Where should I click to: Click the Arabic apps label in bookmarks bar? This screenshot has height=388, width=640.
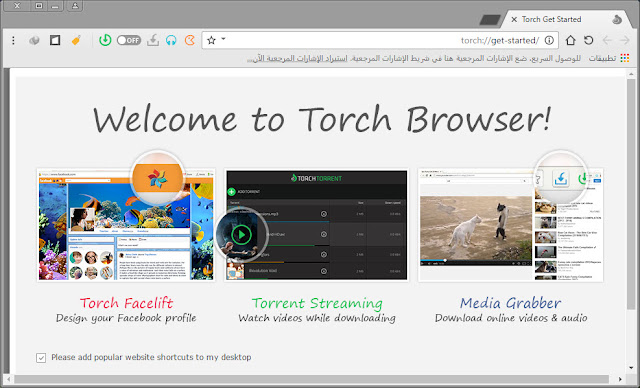[x=602, y=58]
